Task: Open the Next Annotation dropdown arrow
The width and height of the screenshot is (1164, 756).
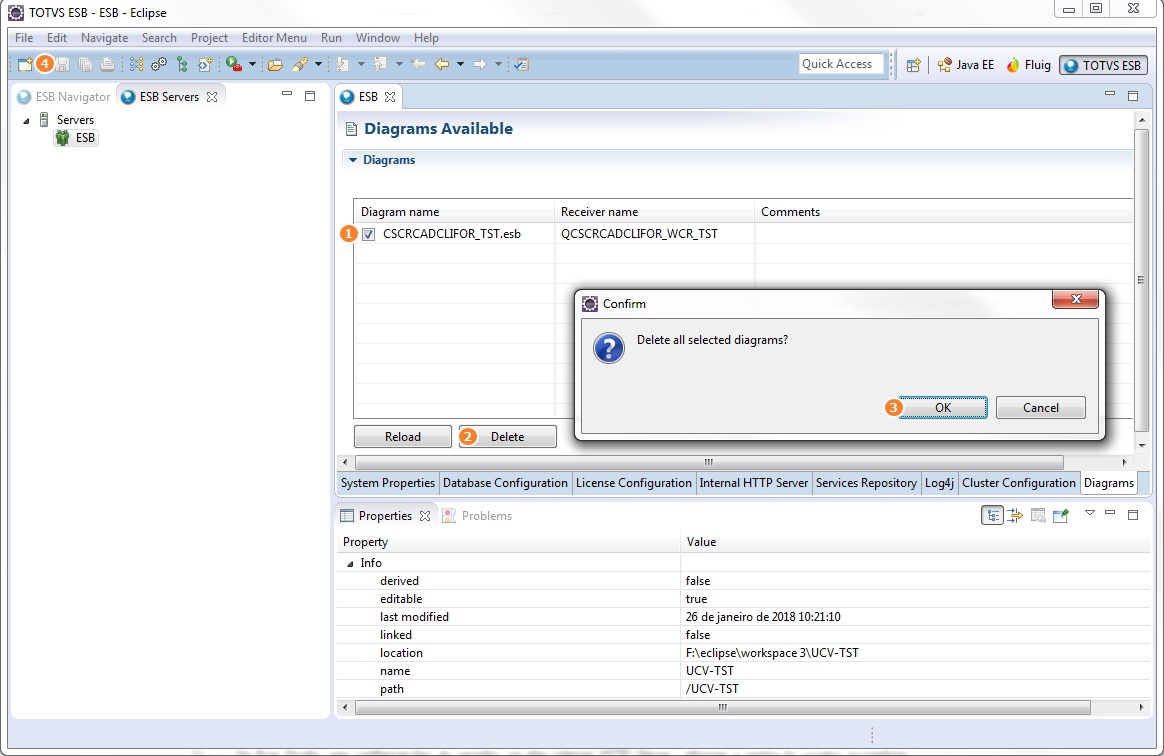Action: (362, 65)
